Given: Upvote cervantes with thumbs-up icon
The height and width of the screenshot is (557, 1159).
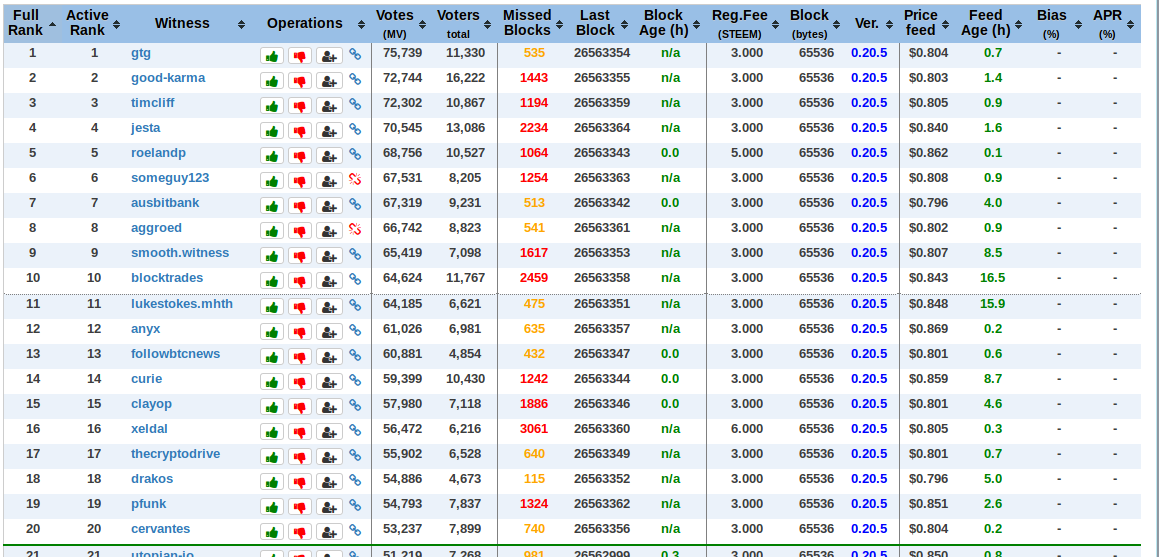Looking at the screenshot, I should pos(272,532).
